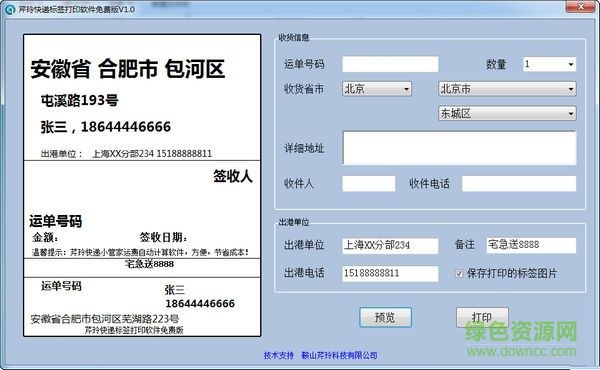Viewport: 600px width, 370px height.
Task: Open the 数量 quantity dropdown
Action: click(x=549, y=64)
